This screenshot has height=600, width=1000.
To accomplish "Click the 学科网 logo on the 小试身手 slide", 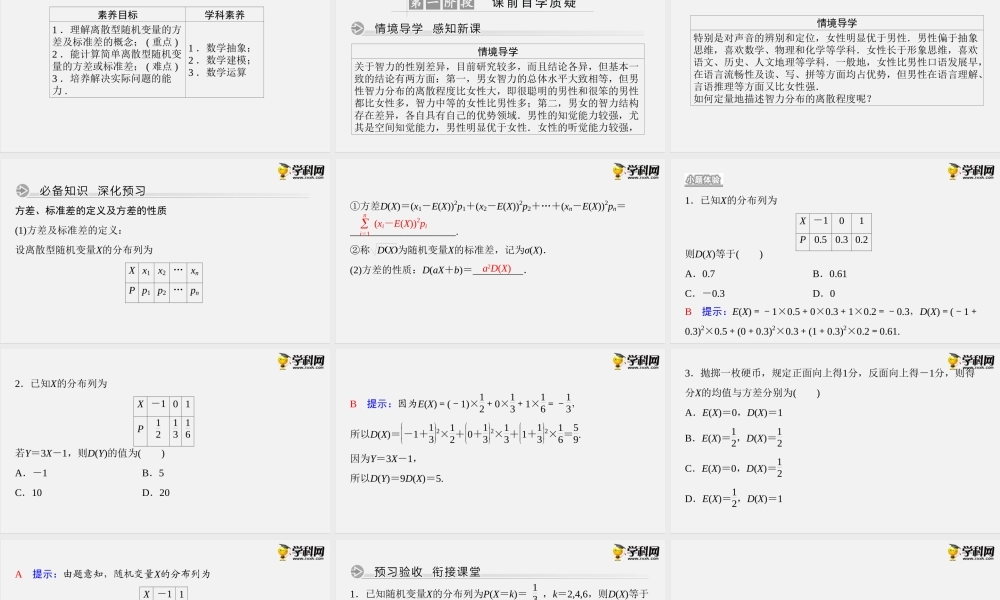I will point(976,170).
